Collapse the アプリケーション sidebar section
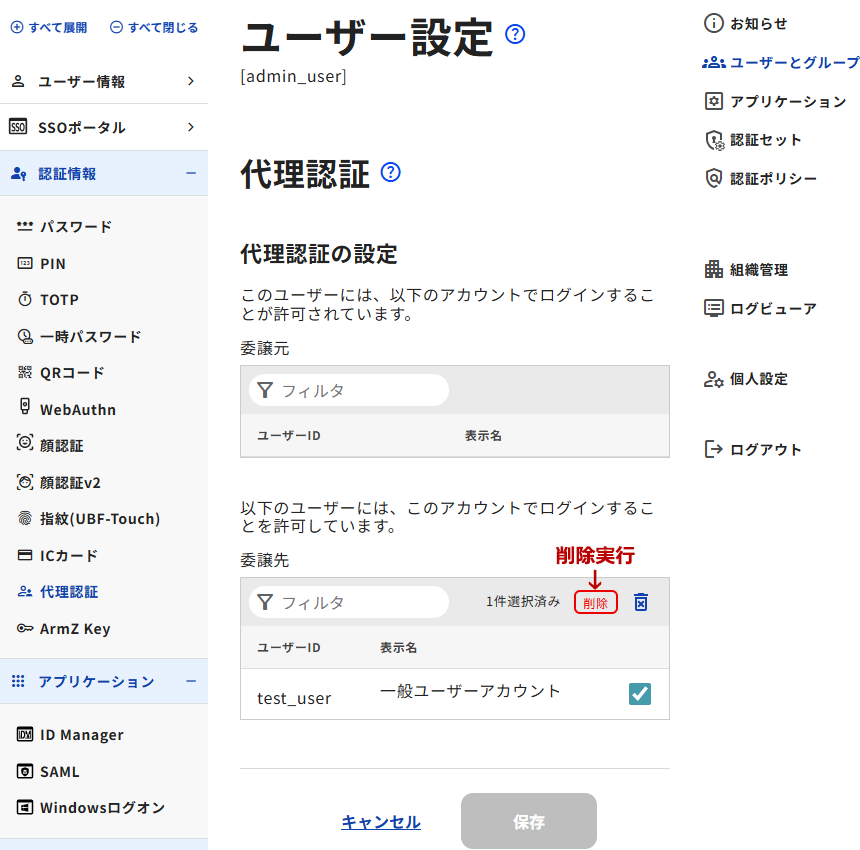 (191, 681)
